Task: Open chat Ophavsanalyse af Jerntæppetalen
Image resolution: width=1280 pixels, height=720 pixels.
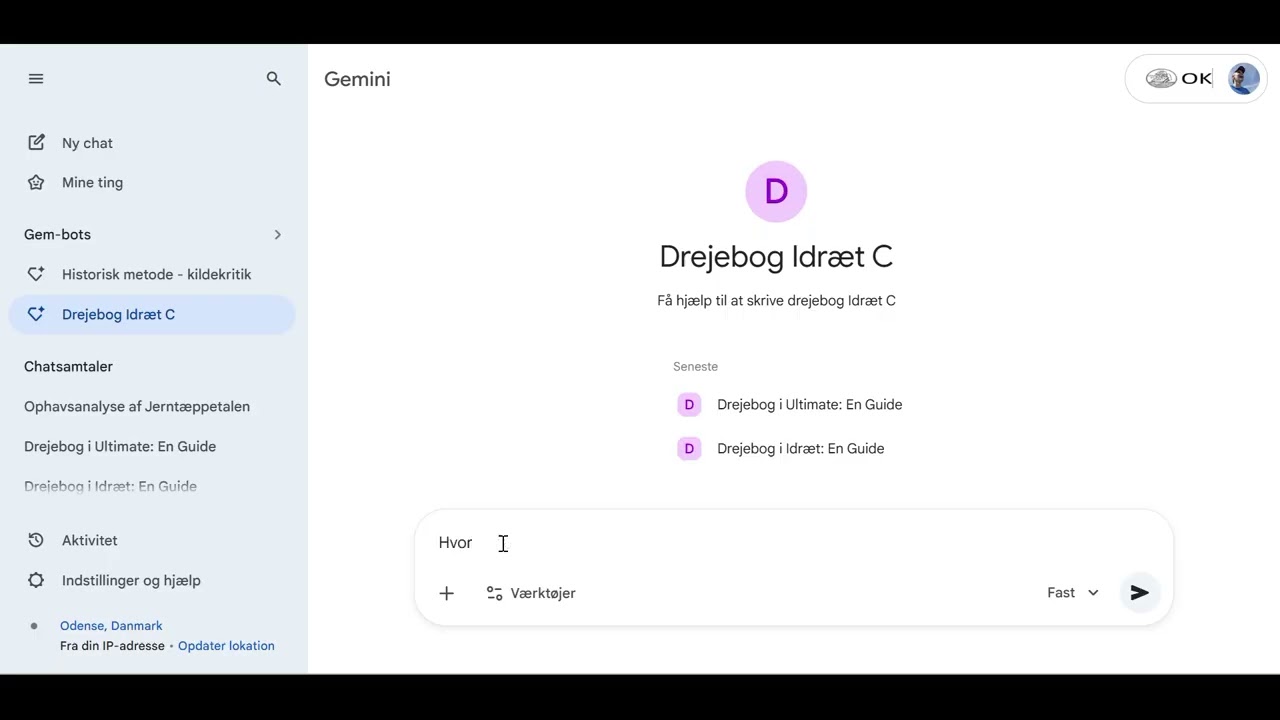Action: [x=137, y=407]
